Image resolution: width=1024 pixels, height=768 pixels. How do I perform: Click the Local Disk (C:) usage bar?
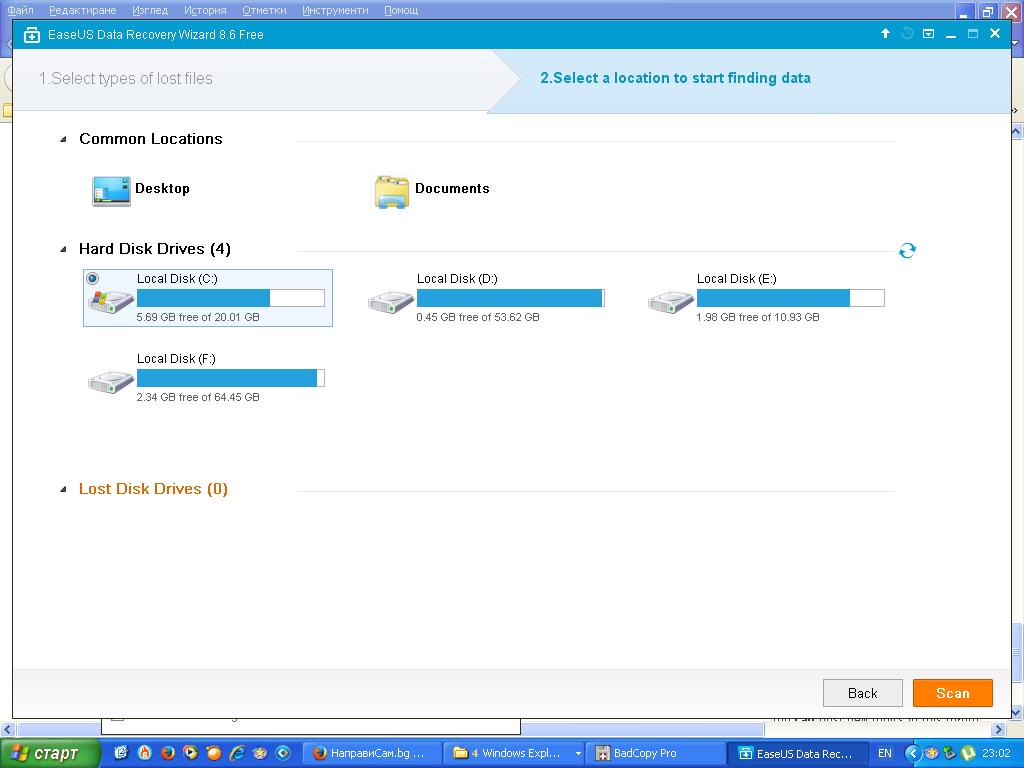tap(231, 298)
